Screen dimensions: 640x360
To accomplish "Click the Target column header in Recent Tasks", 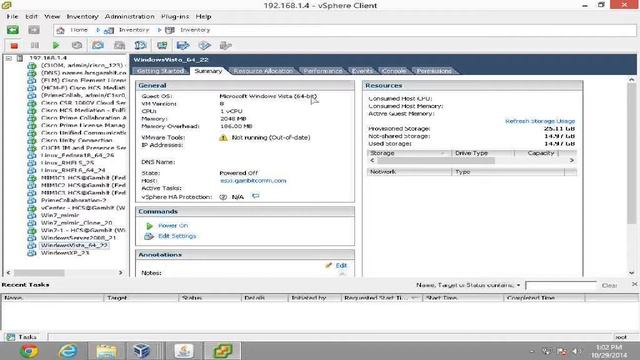I will pyautogui.click(x=141, y=298).
